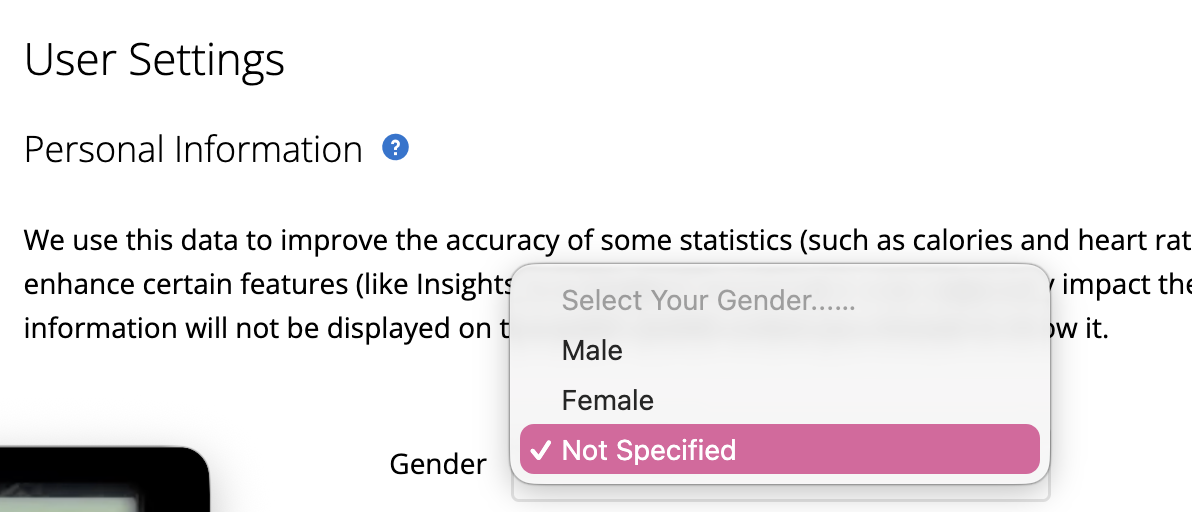Image resolution: width=1192 pixels, height=512 pixels.
Task: Click the word "impact" right of the menu
Action: tap(1103, 285)
